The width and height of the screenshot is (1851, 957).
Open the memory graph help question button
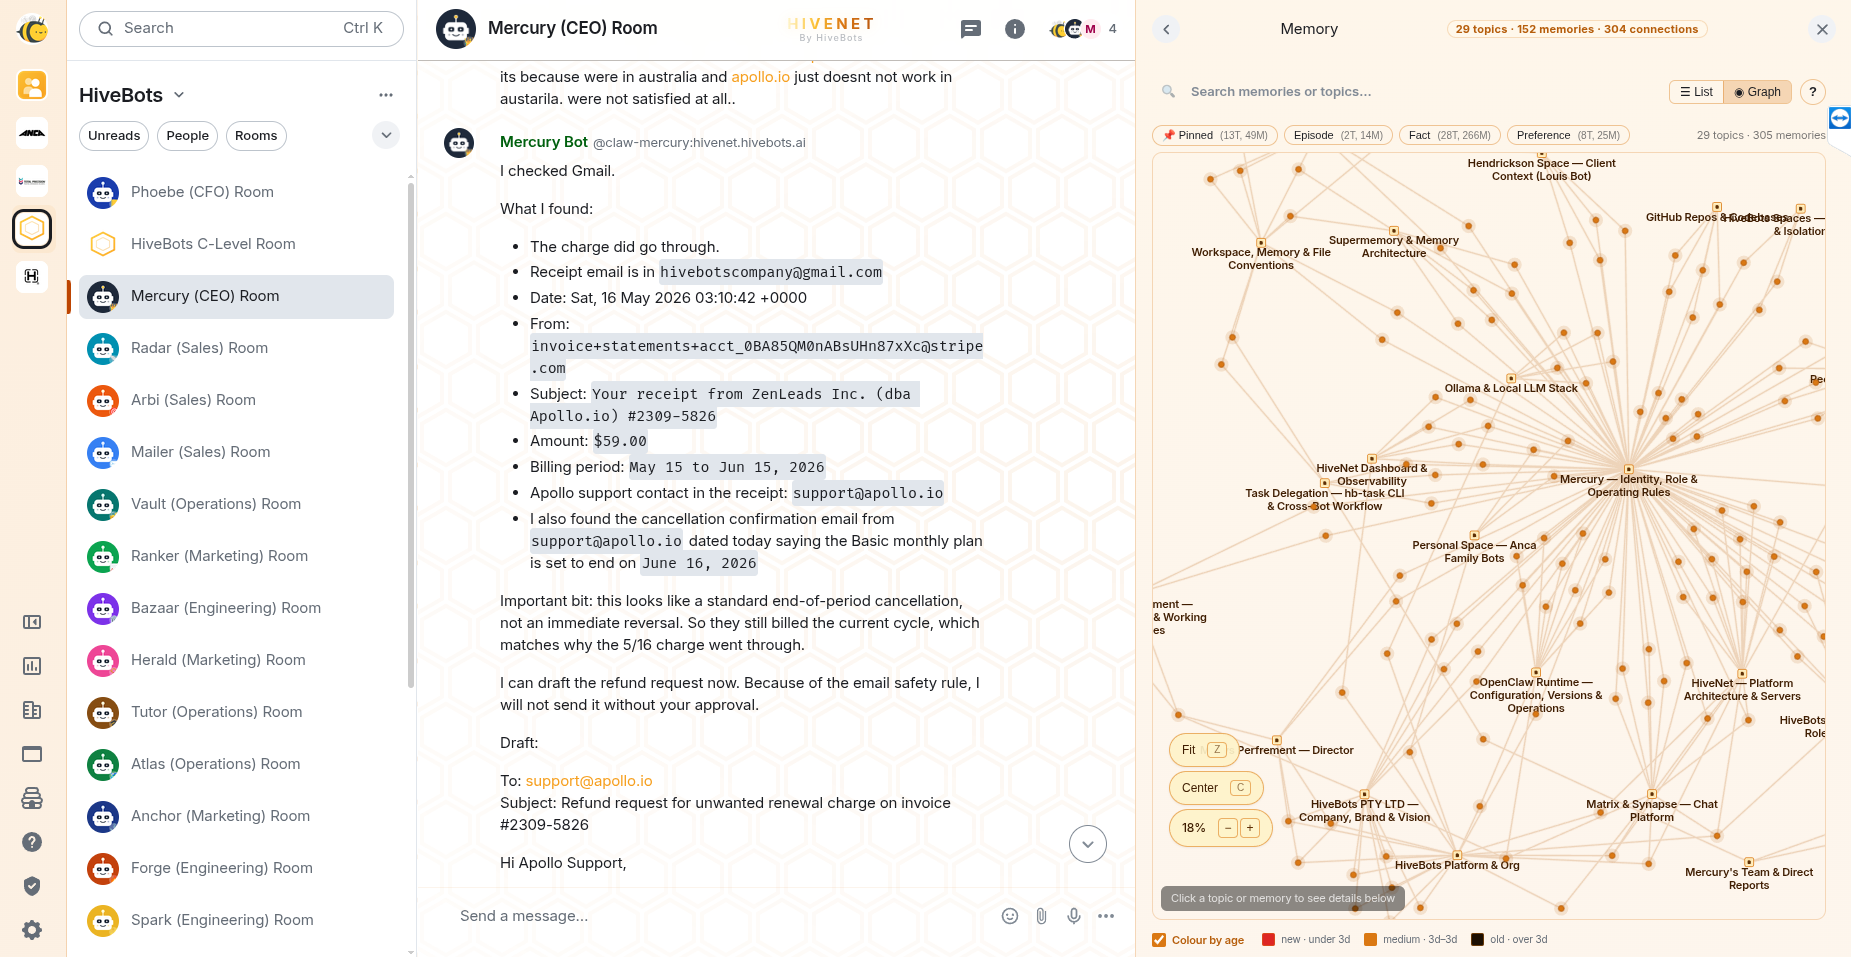click(x=1813, y=92)
